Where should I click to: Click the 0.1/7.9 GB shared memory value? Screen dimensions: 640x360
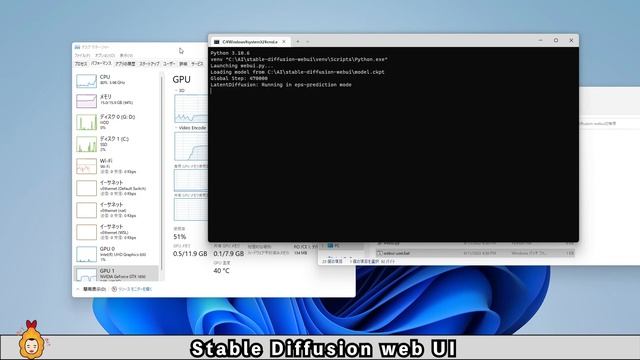coord(229,254)
